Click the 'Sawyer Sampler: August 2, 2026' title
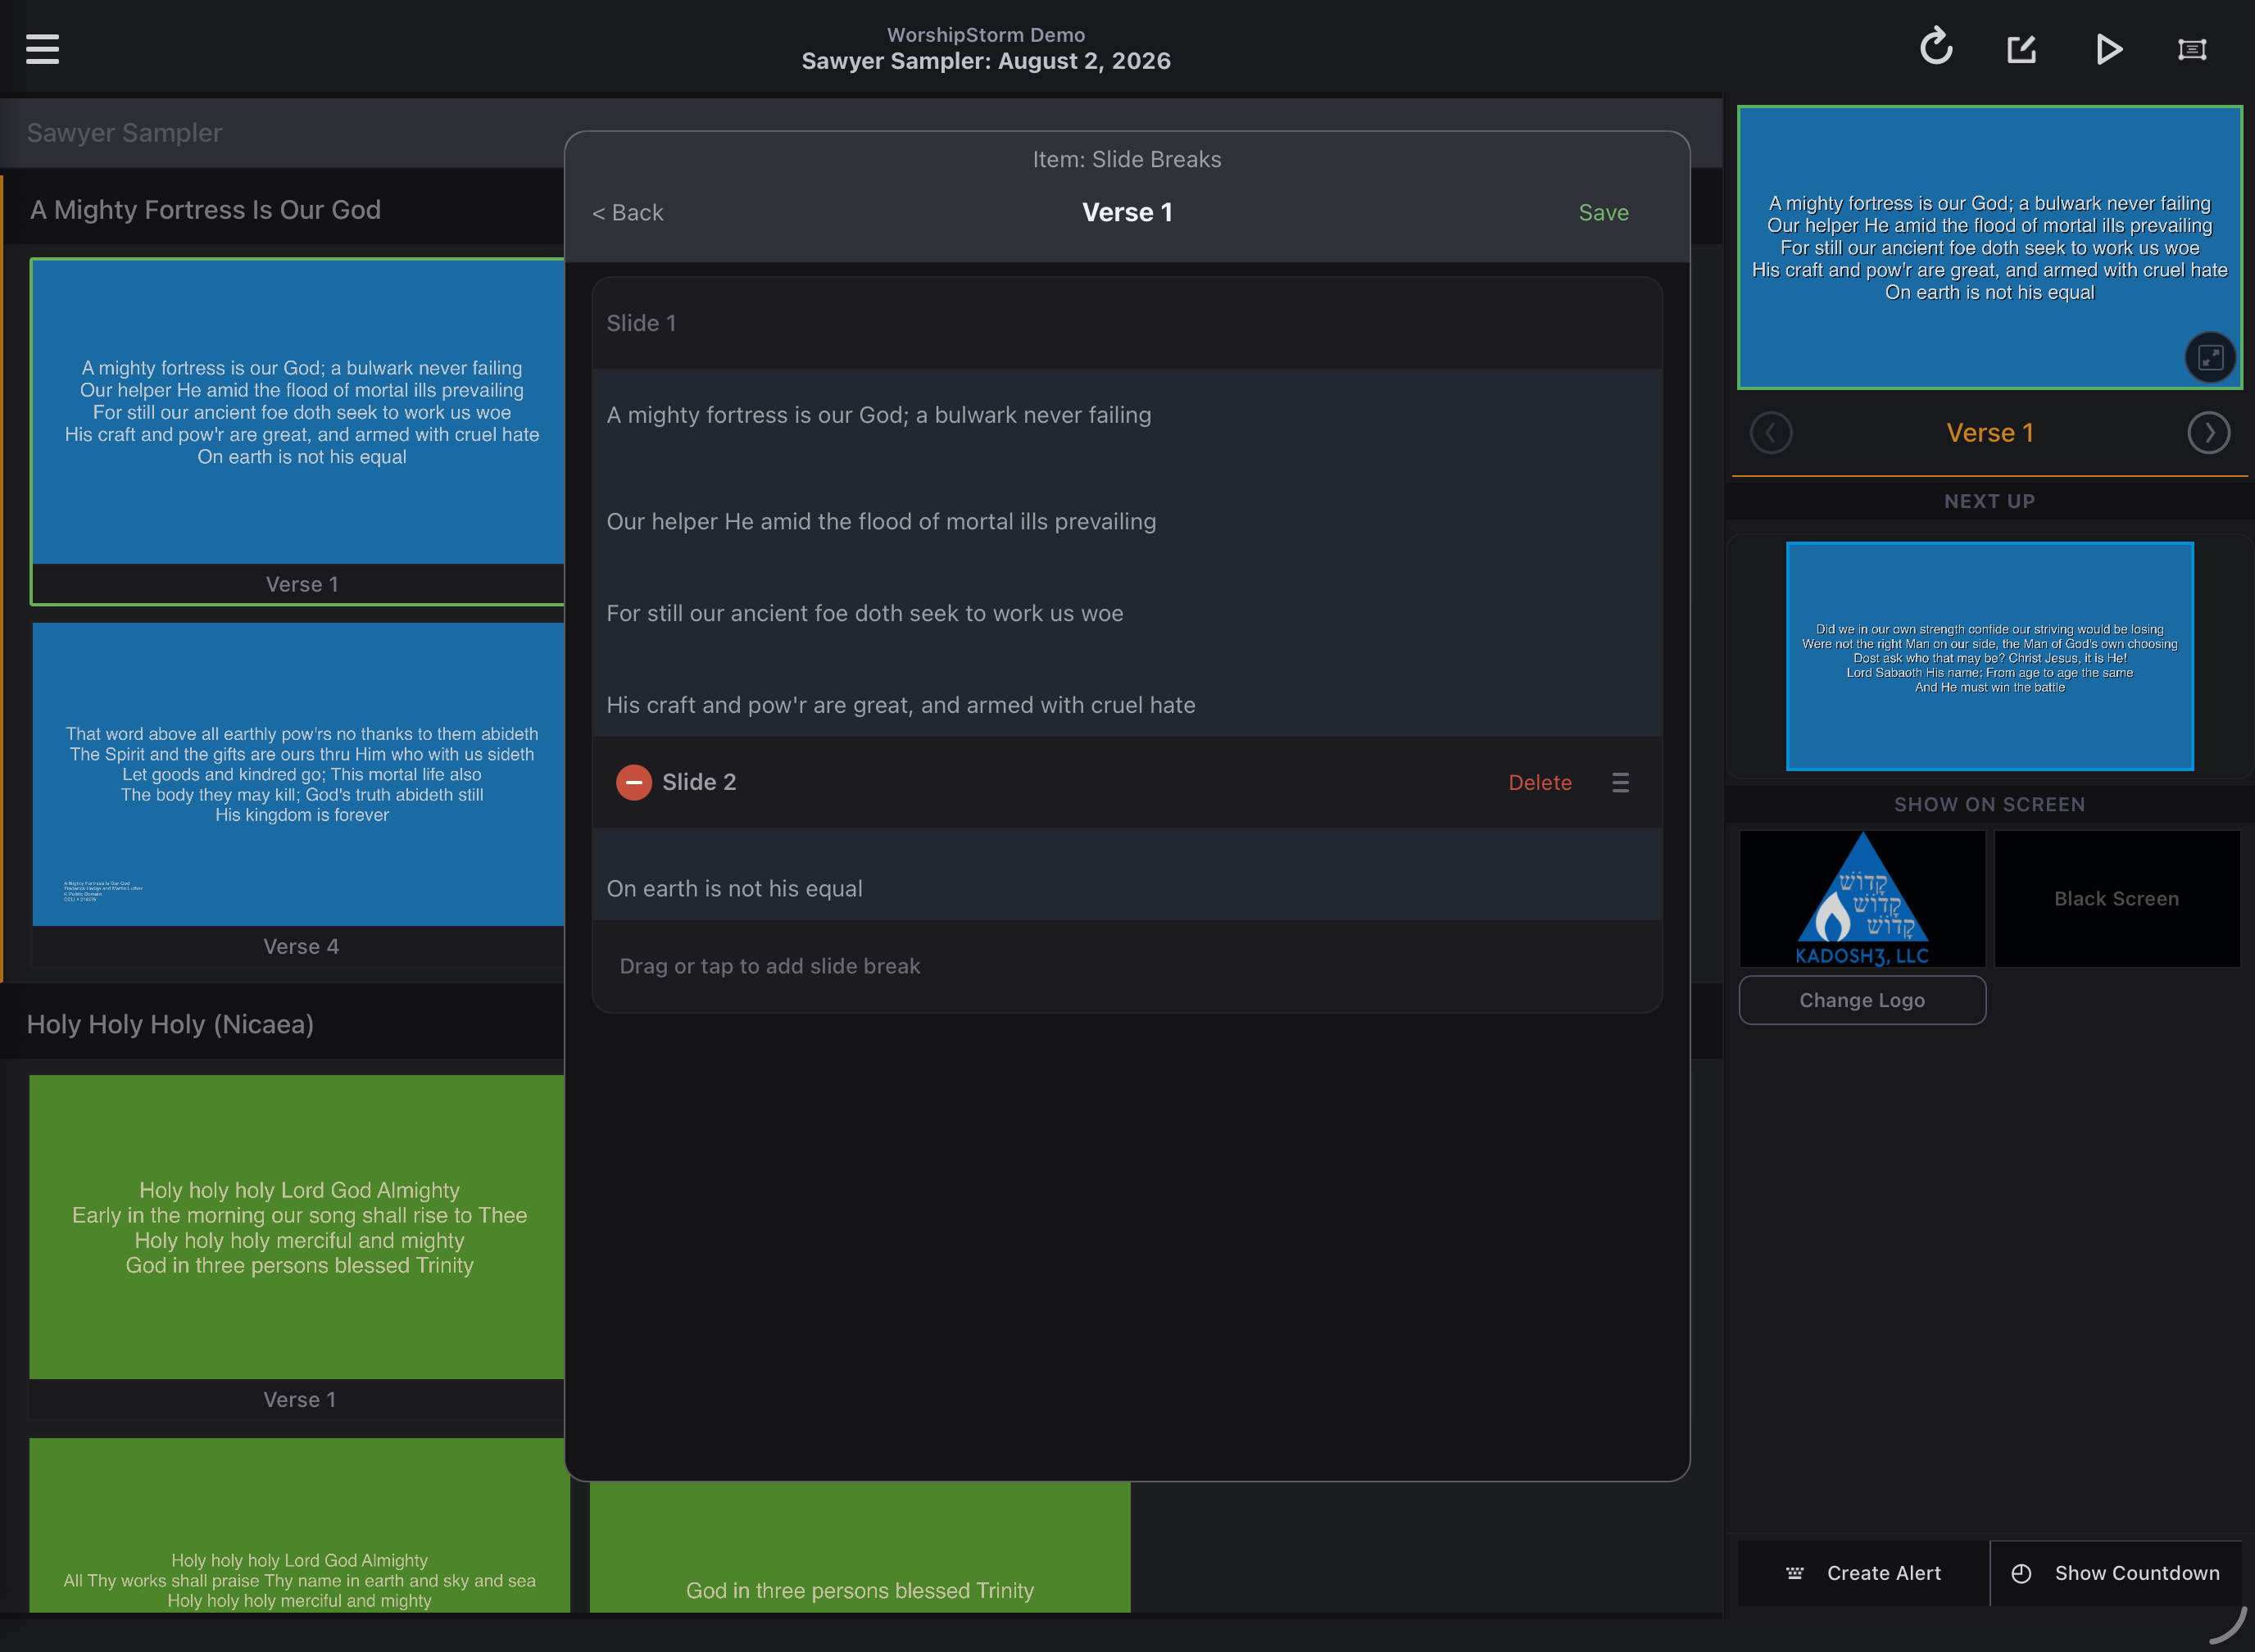The image size is (2255, 1652). (x=986, y=61)
